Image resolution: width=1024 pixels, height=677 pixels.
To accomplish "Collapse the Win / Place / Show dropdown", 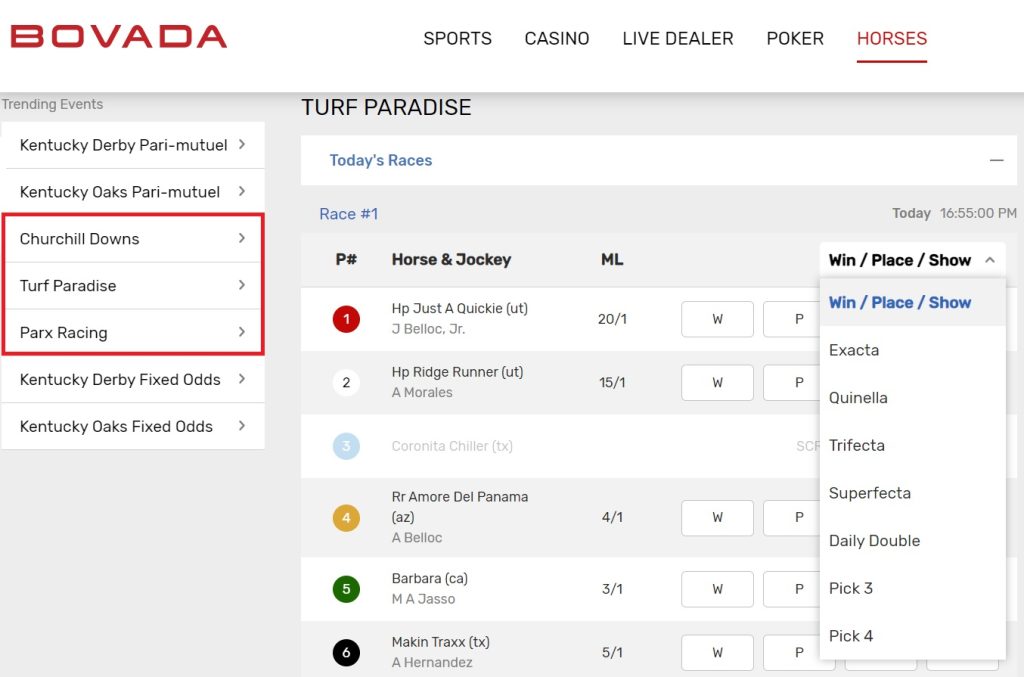I will coord(912,260).
